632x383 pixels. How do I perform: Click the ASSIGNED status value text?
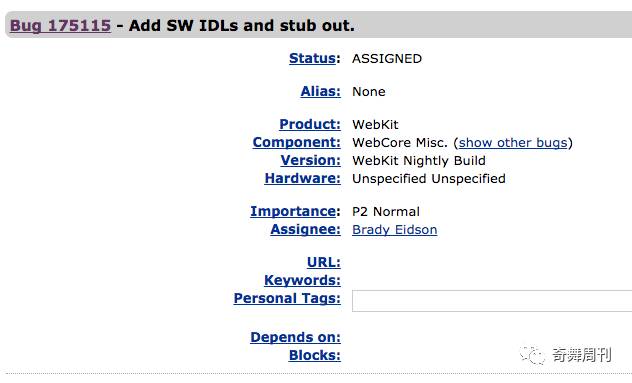pyautogui.click(x=387, y=59)
